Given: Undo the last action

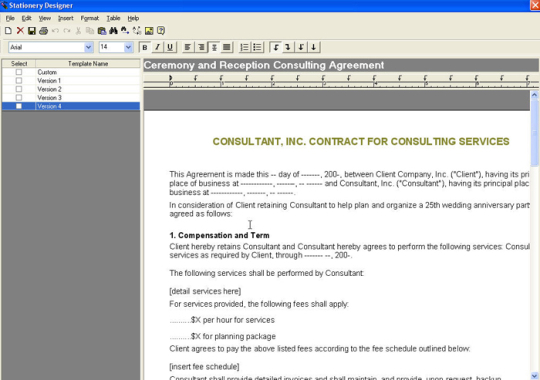Looking at the screenshot, I should pyautogui.click(x=55, y=31).
